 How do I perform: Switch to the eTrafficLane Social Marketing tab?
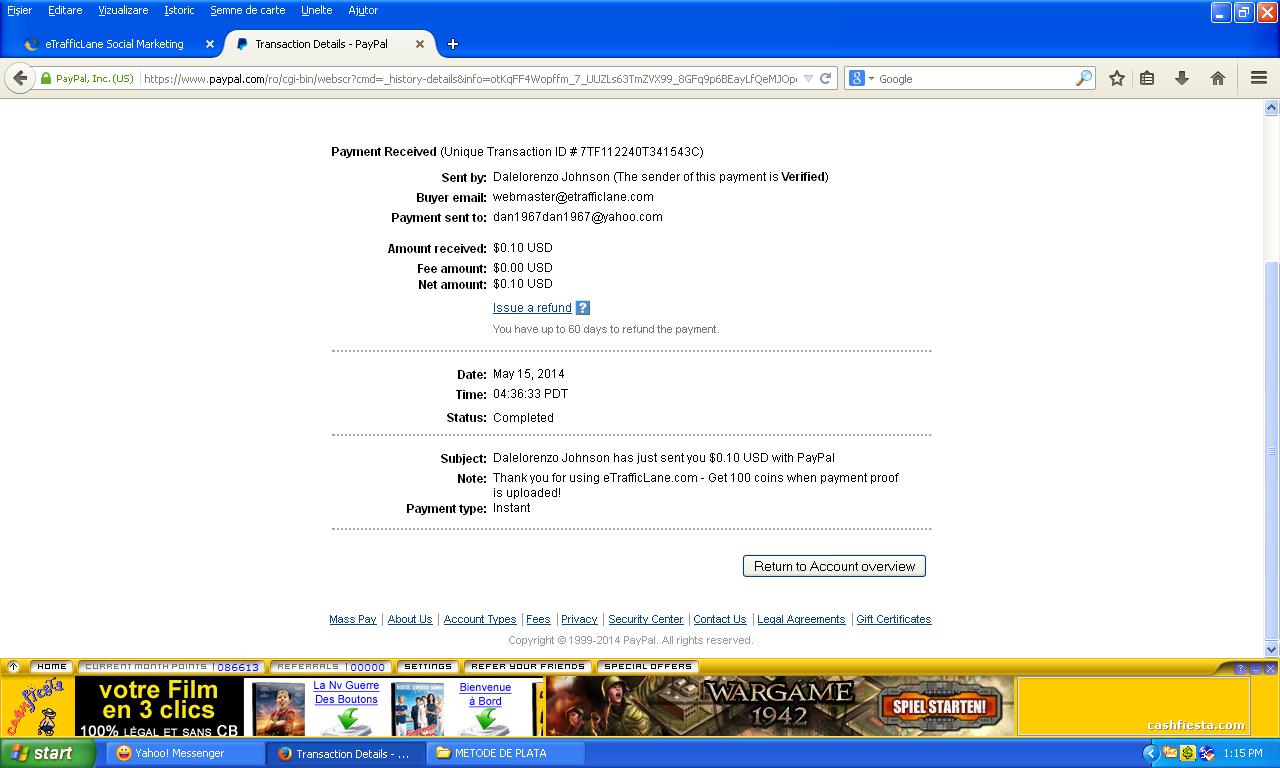pos(114,44)
